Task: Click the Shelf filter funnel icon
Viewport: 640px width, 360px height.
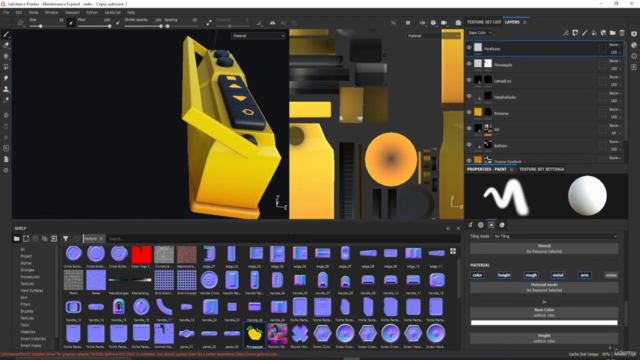Action: pos(65,239)
